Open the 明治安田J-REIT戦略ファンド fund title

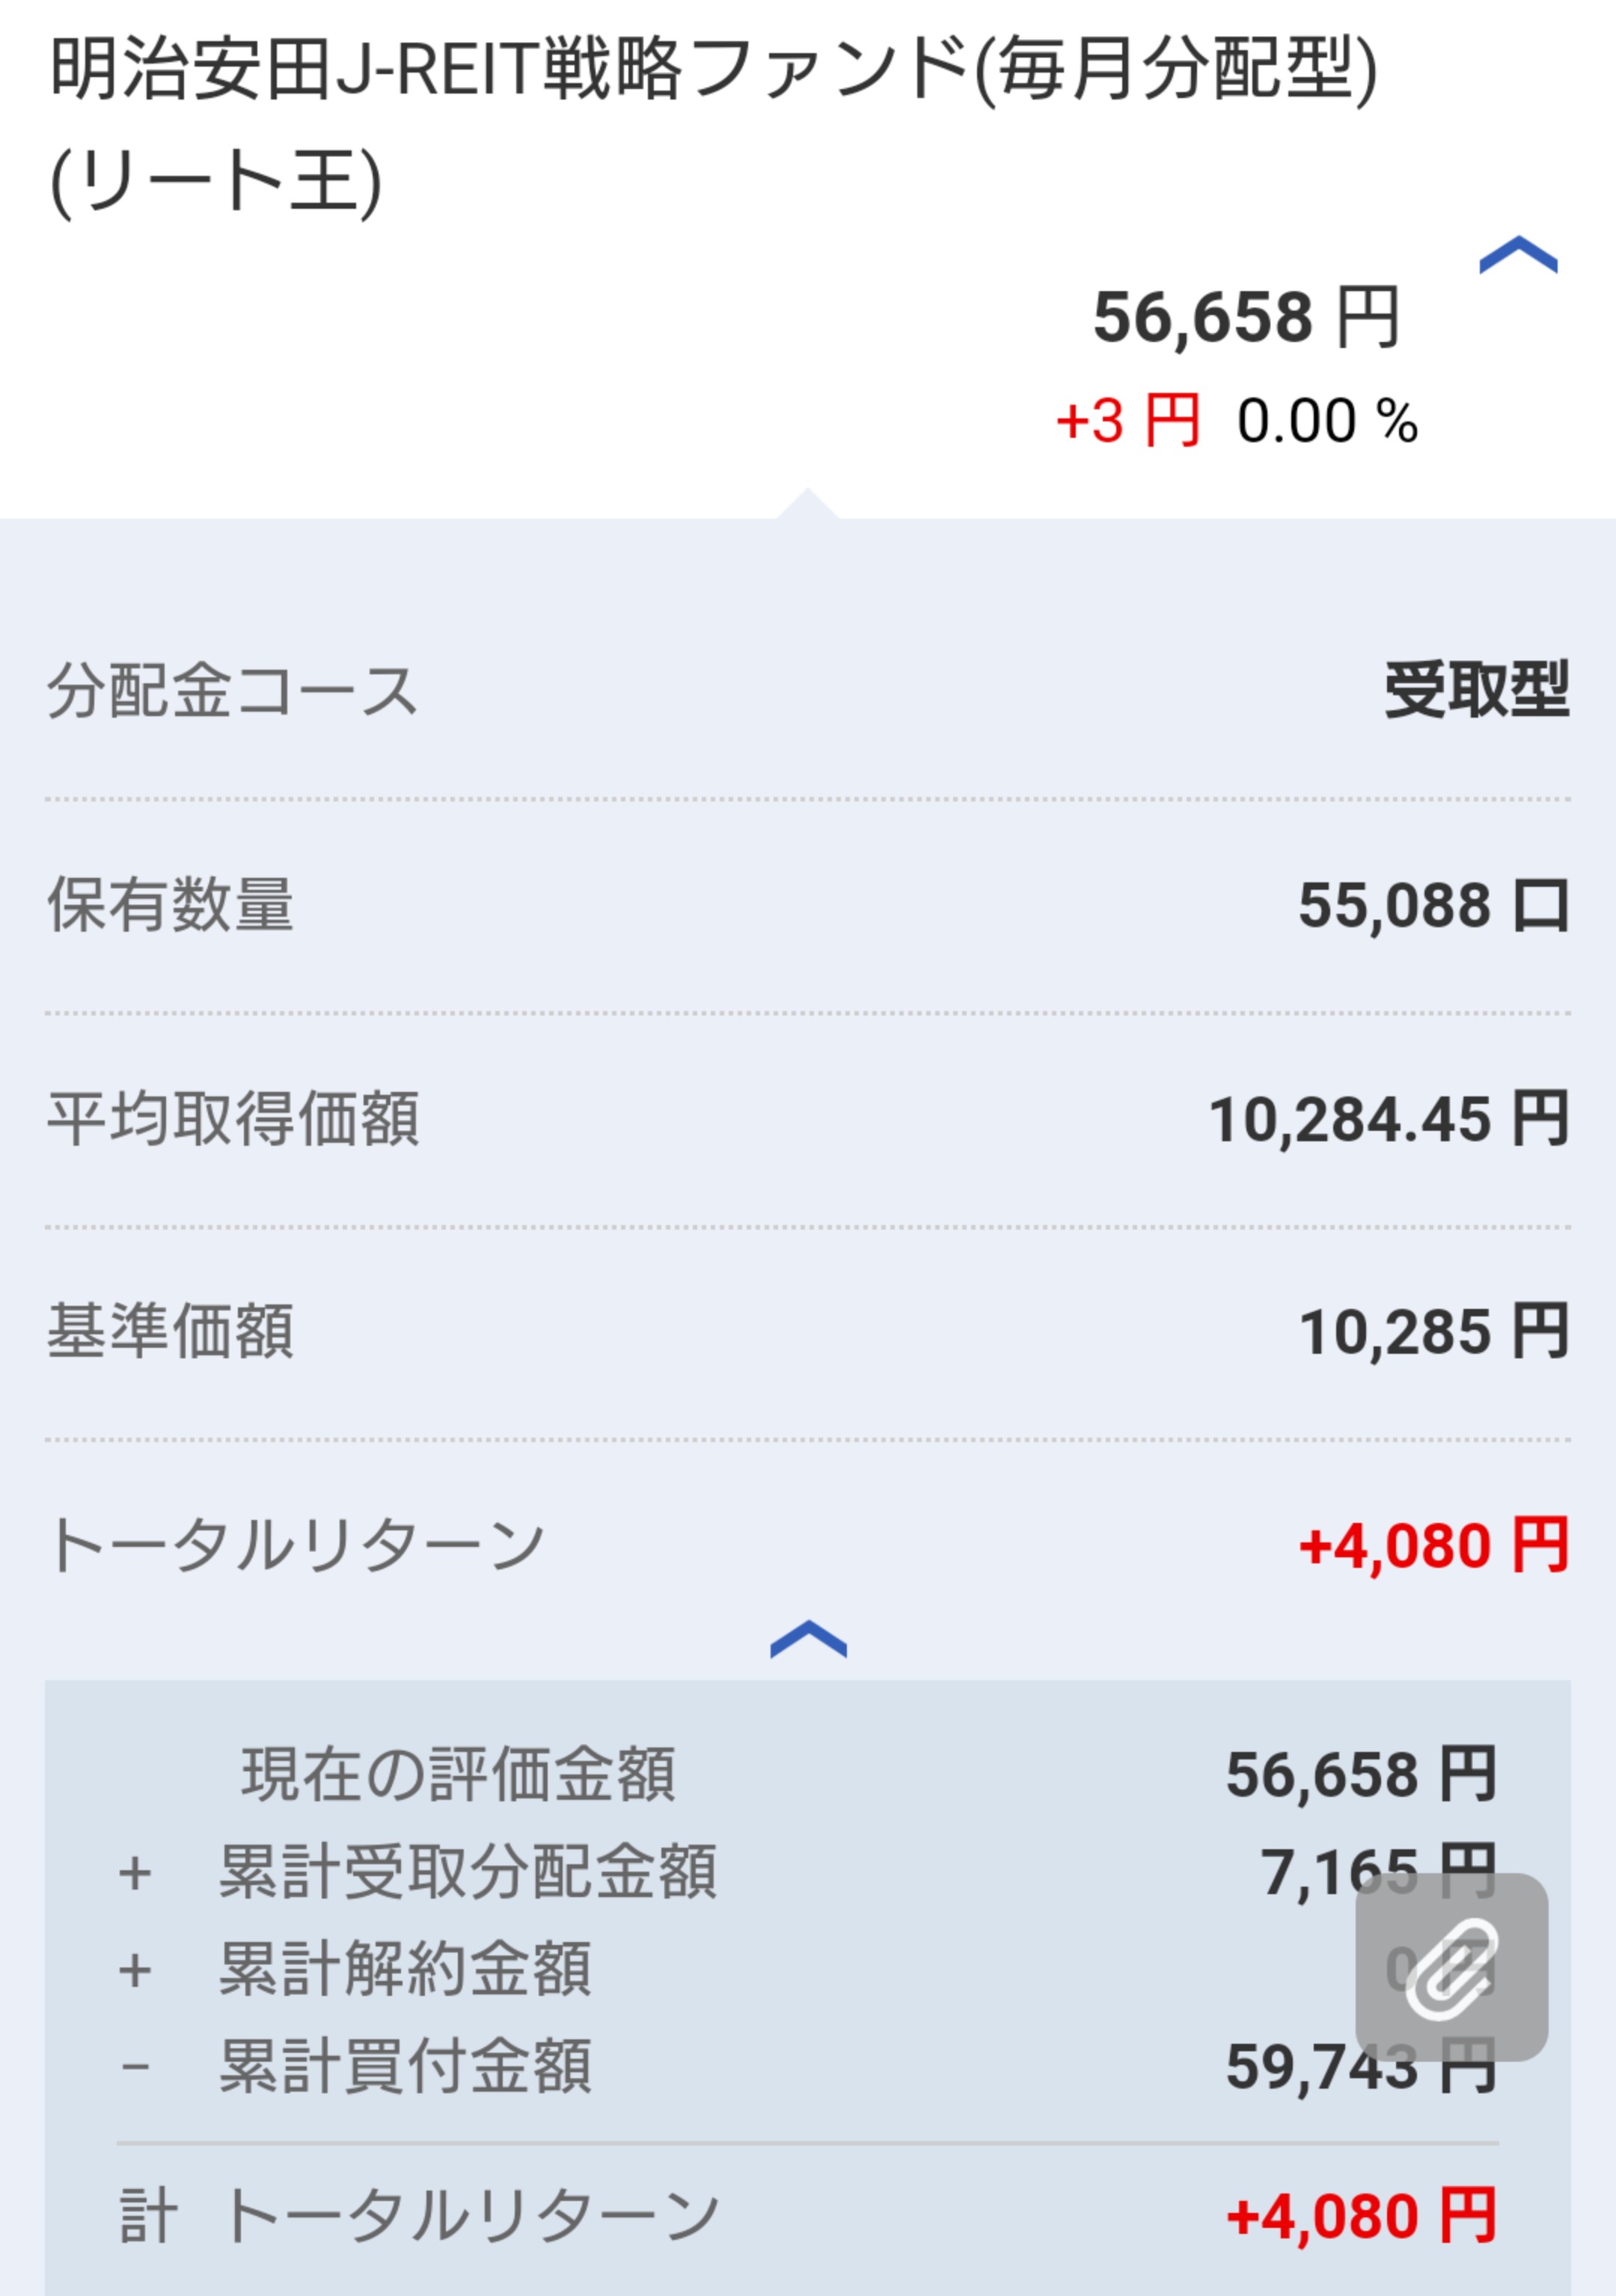click(712, 122)
